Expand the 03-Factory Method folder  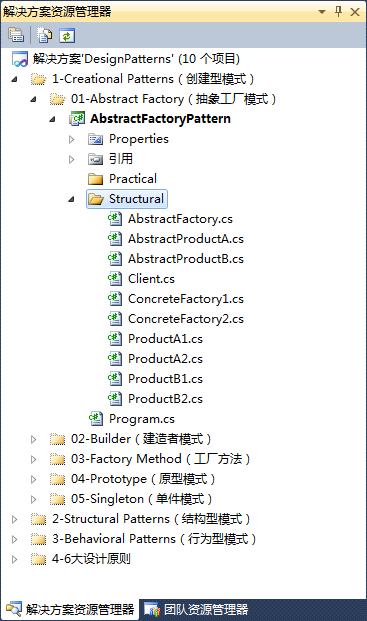(x=34, y=459)
